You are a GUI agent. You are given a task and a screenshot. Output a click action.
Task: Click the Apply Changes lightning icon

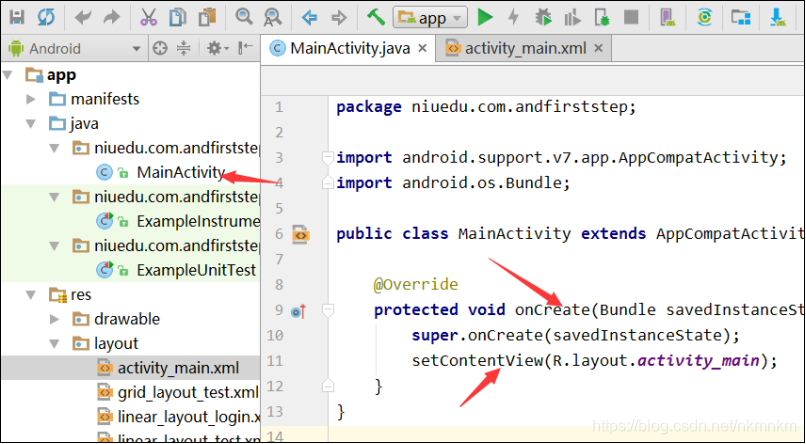coord(513,18)
